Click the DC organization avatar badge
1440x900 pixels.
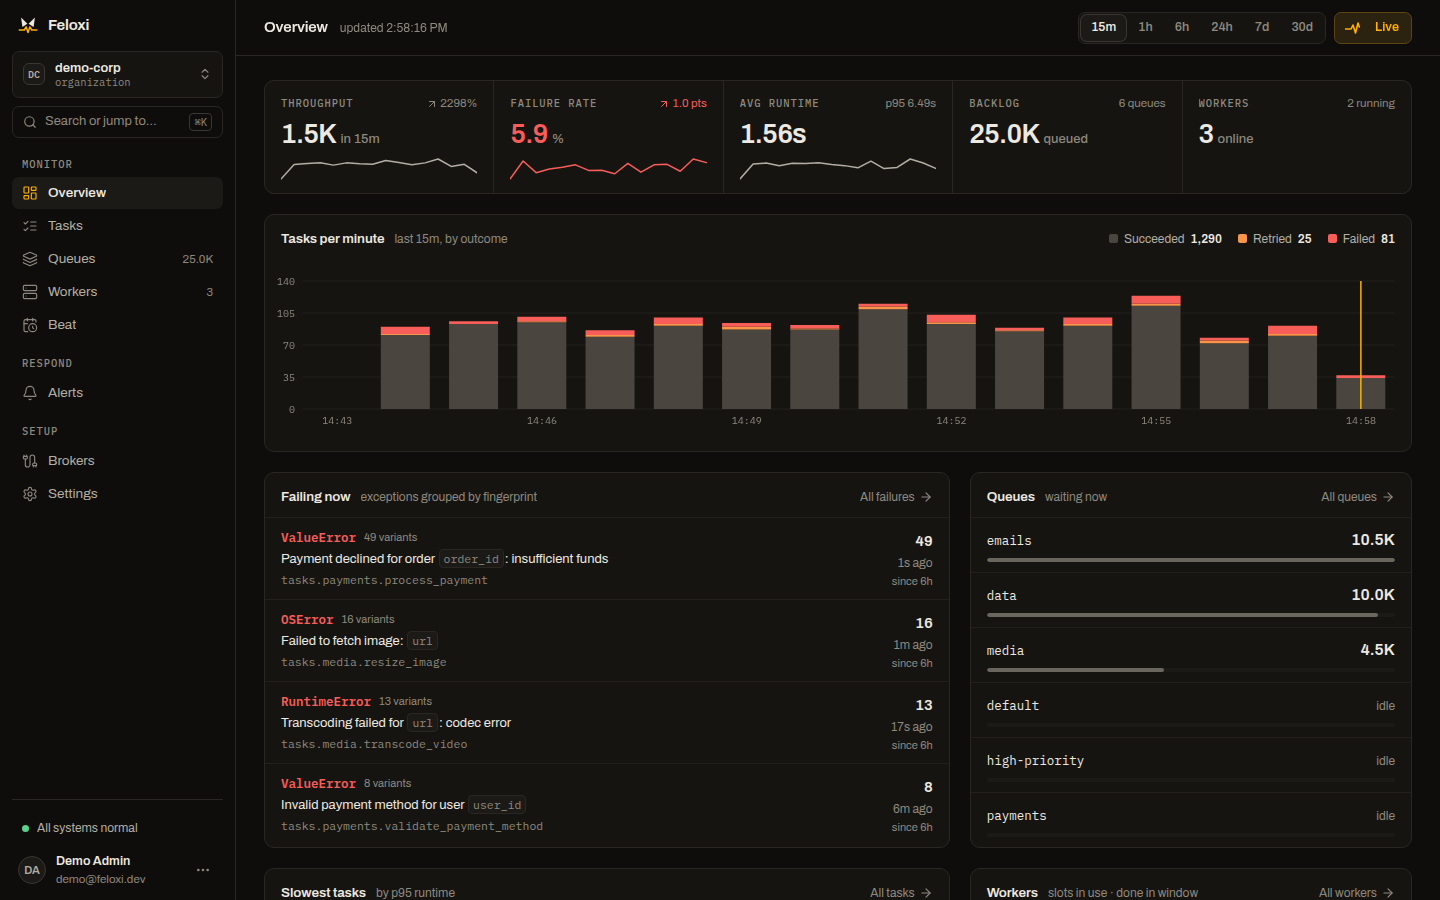(x=34, y=75)
